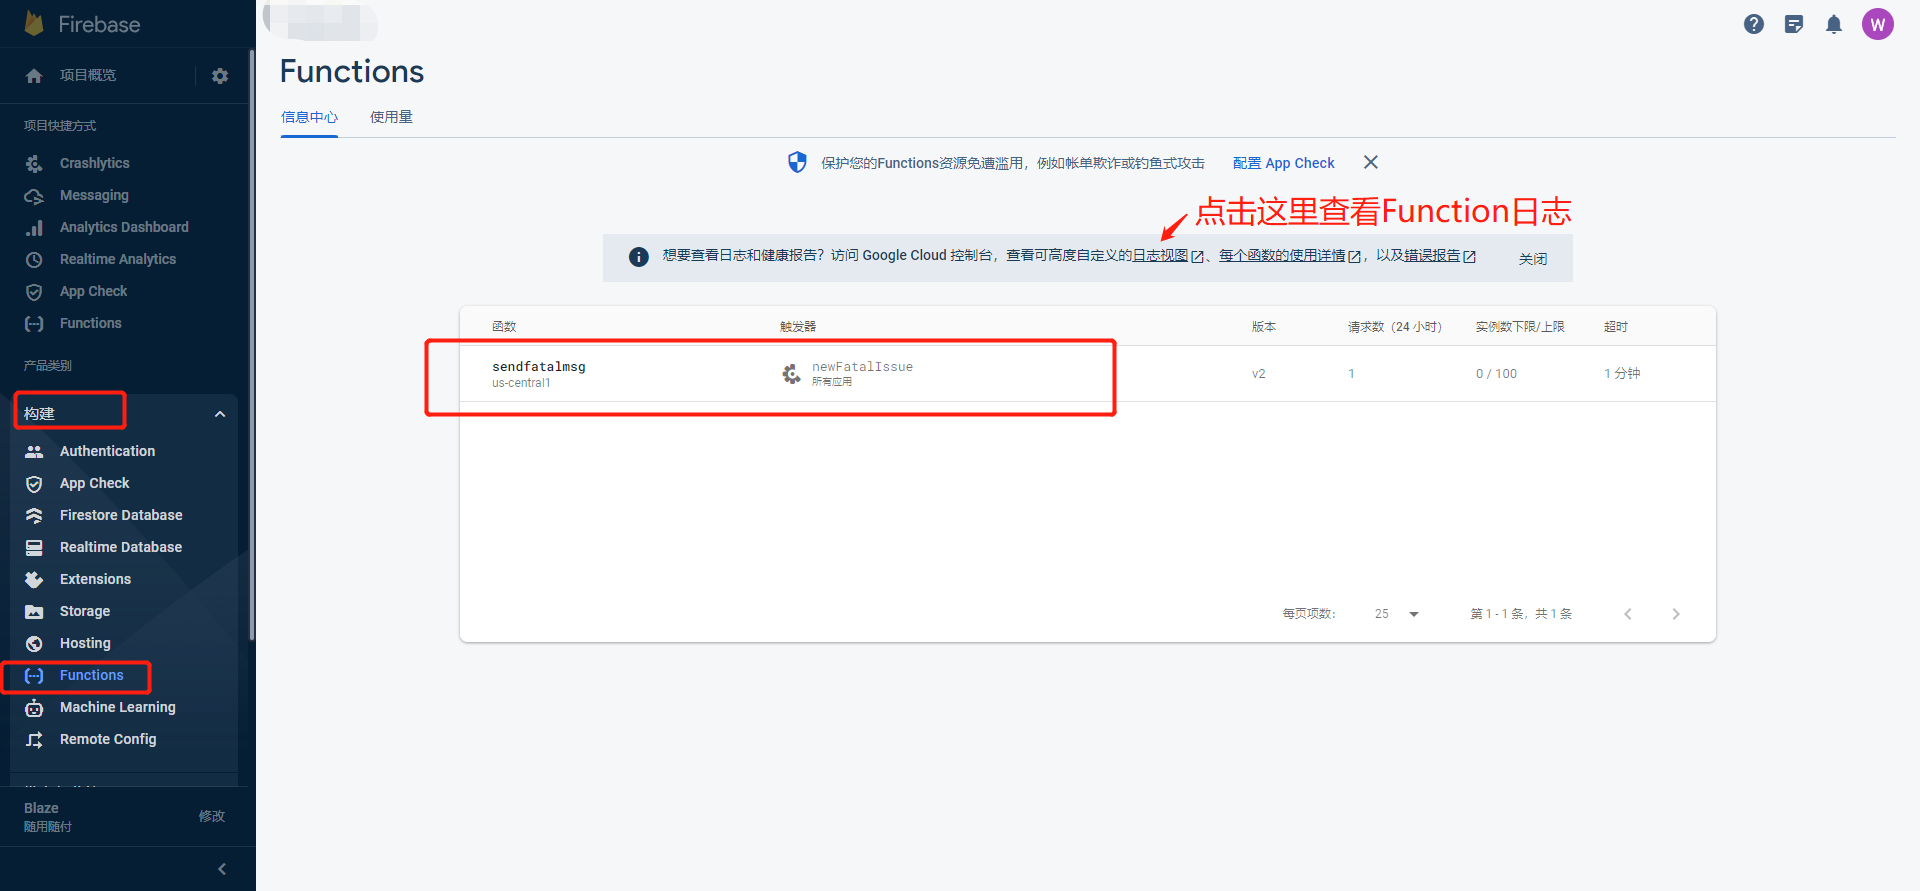Select the sendfatalmsg function row

(1088, 374)
